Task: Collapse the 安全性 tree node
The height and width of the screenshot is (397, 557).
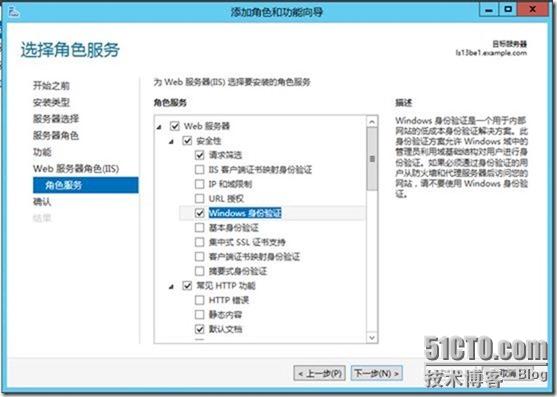Action: [x=172, y=141]
